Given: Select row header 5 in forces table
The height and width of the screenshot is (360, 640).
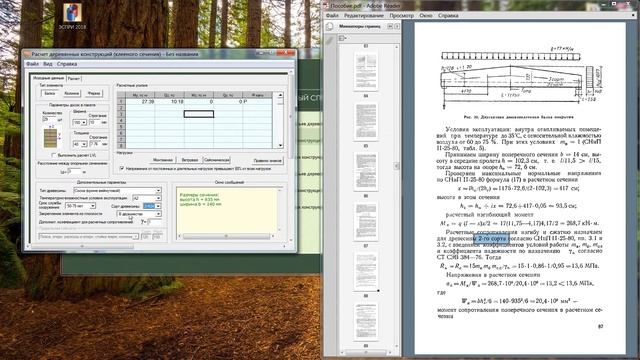Looking at the screenshot, I should pos(121,127).
